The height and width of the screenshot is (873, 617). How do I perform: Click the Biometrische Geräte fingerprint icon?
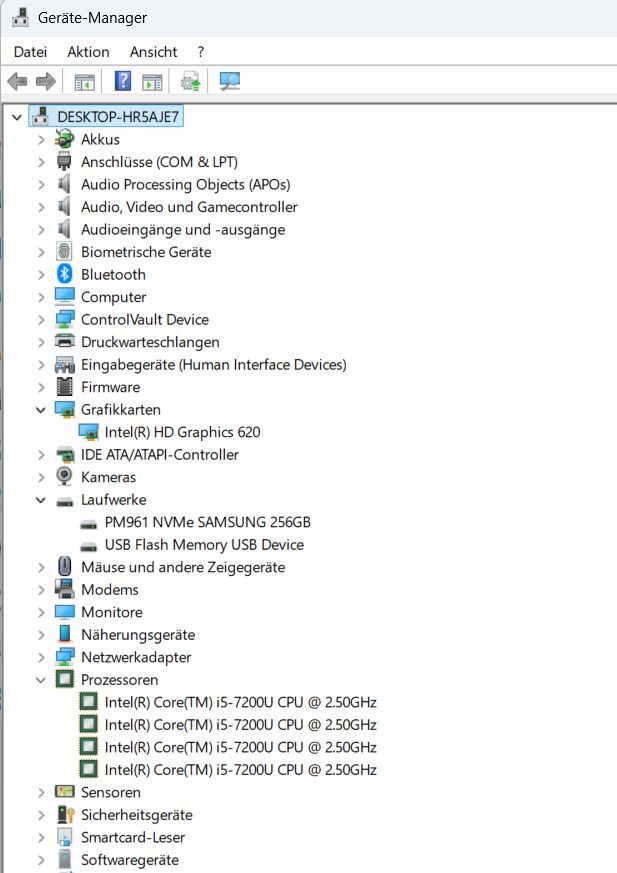pyautogui.click(x=65, y=252)
